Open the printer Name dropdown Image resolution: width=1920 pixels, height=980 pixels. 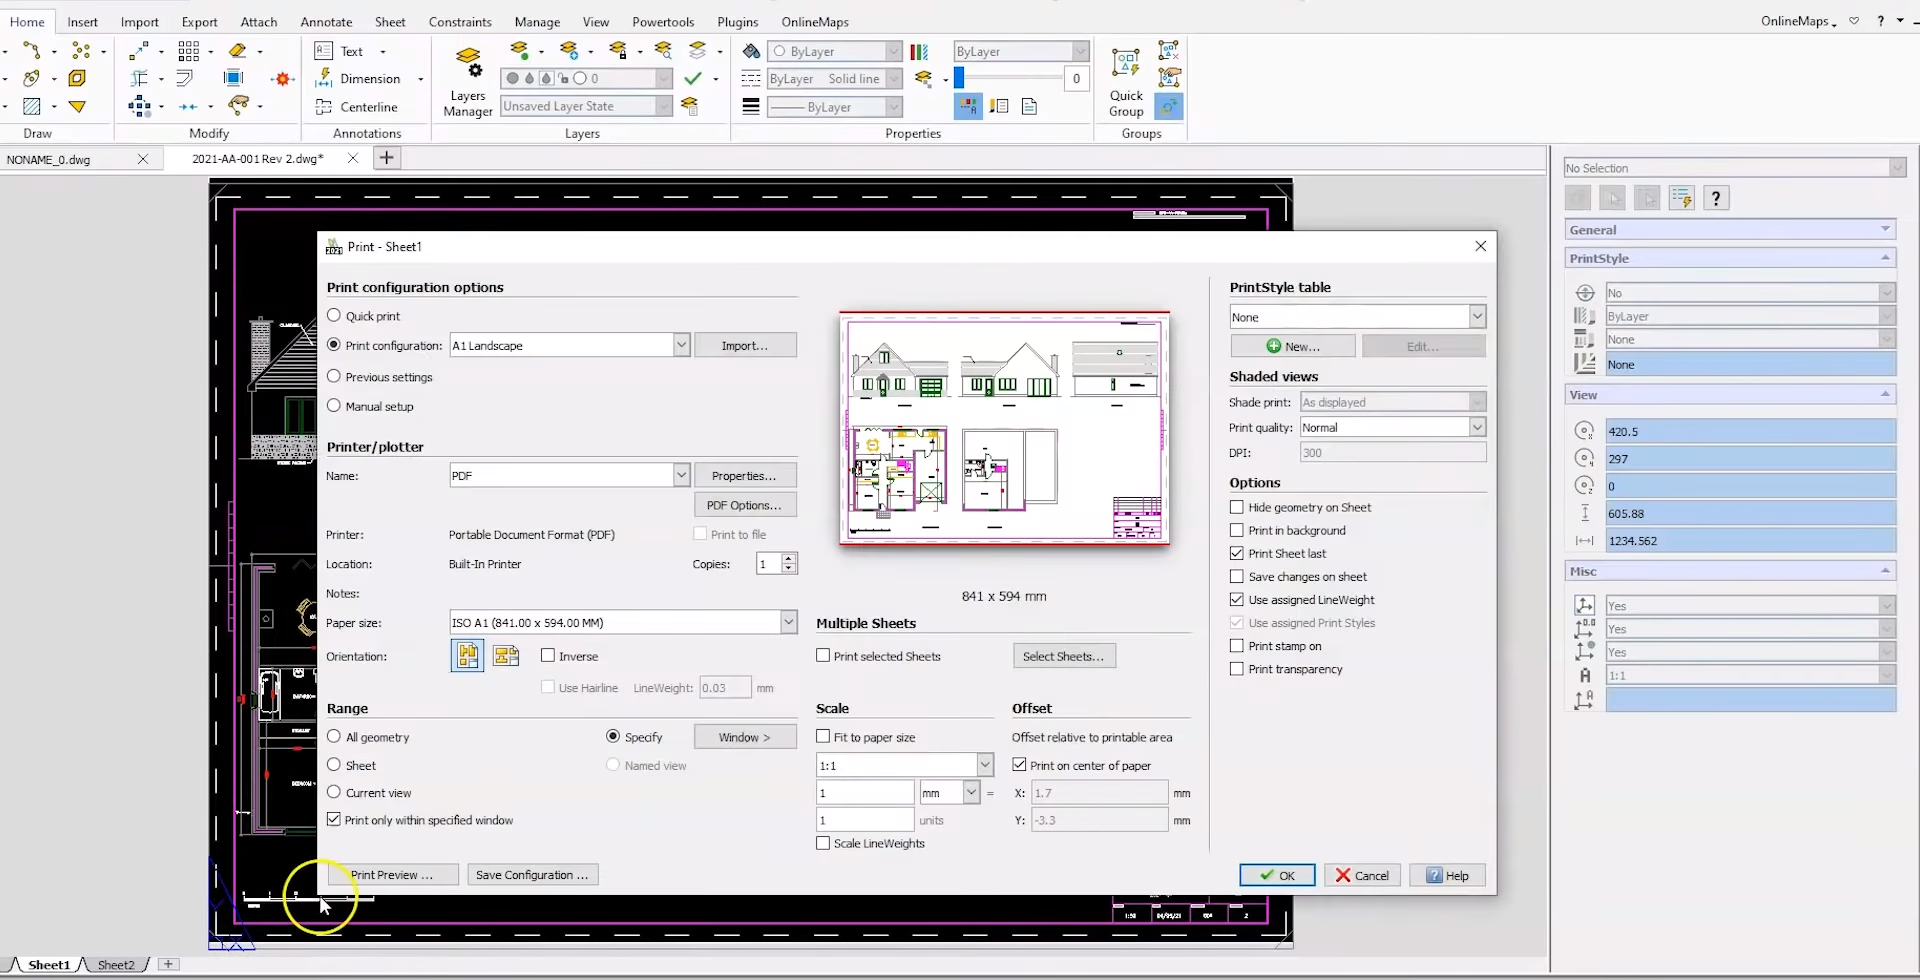click(x=681, y=475)
